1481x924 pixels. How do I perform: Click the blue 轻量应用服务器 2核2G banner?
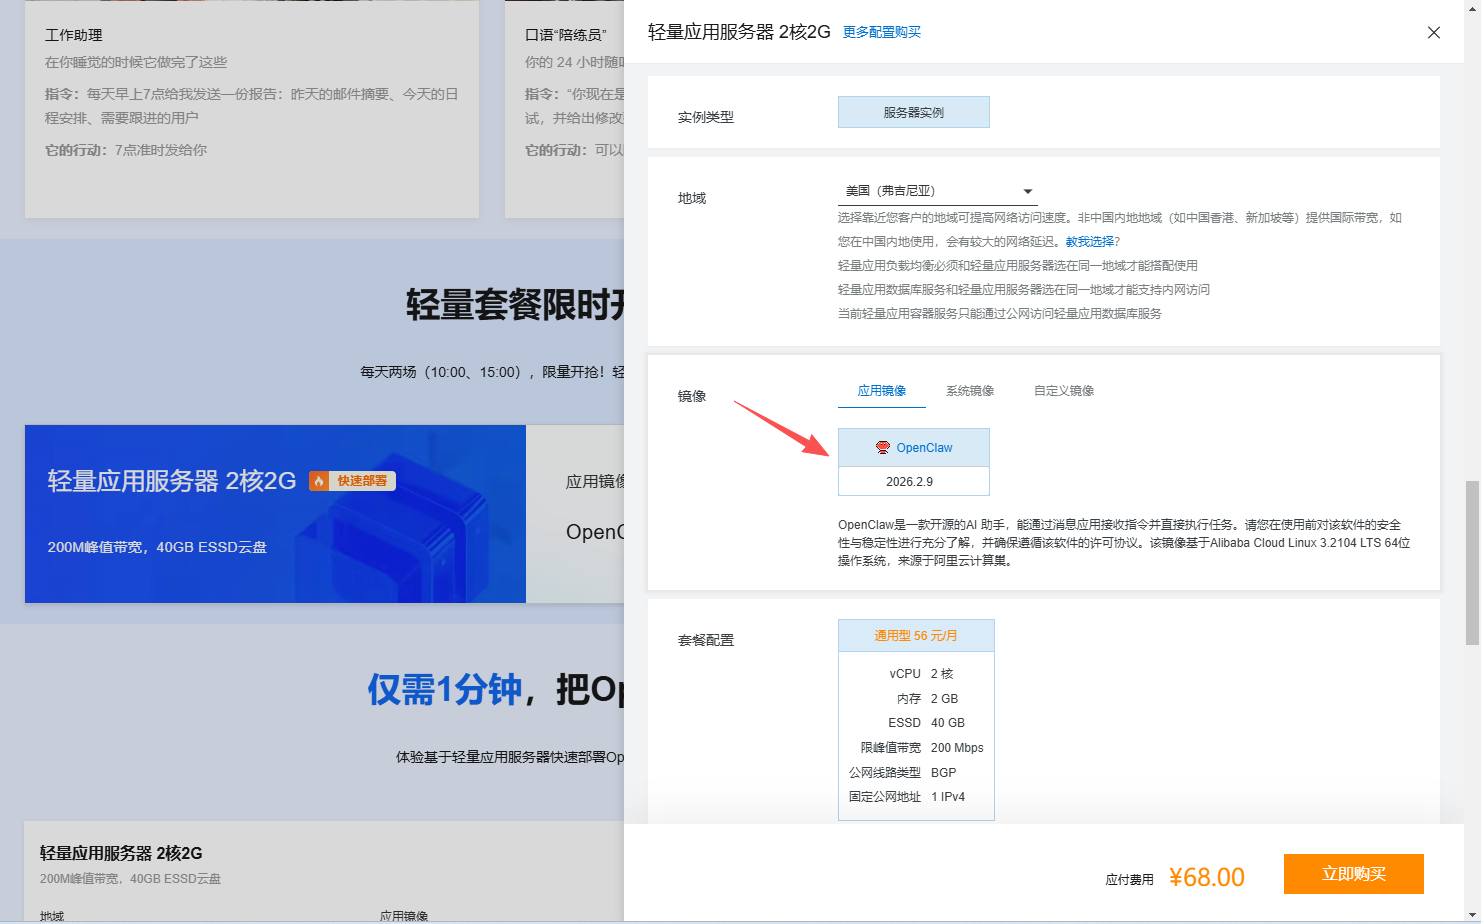pyautogui.click(x=275, y=514)
